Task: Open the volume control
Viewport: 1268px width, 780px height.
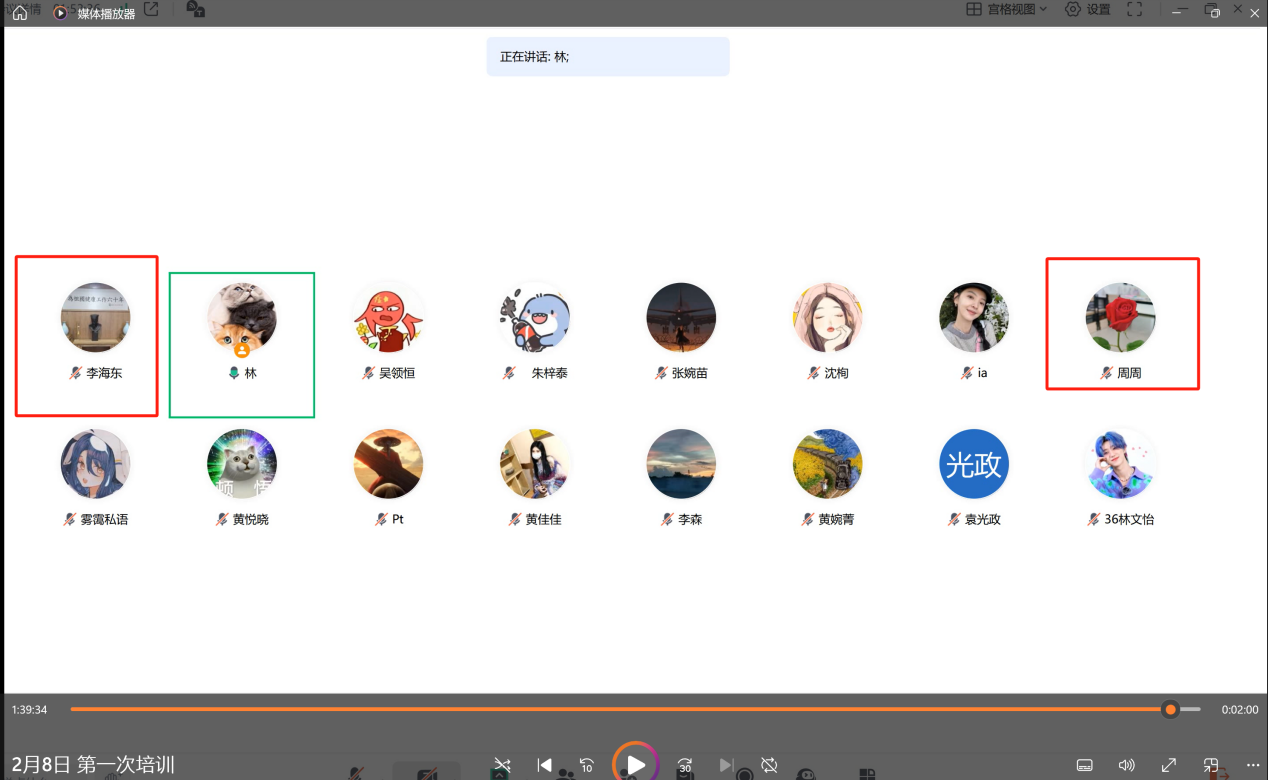Action: click(1127, 765)
